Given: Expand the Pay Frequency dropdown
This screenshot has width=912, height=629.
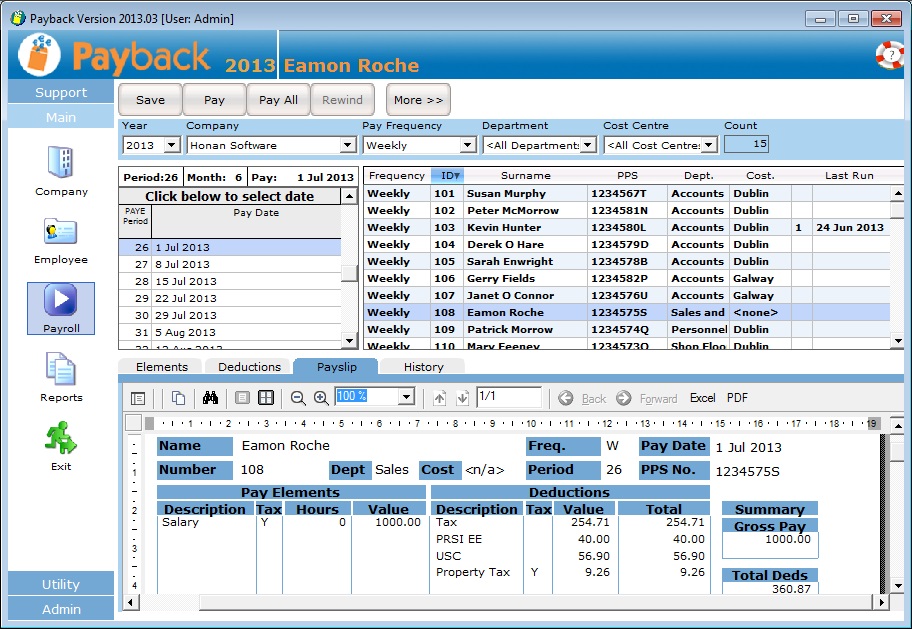Looking at the screenshot, I should click(467, 146).
